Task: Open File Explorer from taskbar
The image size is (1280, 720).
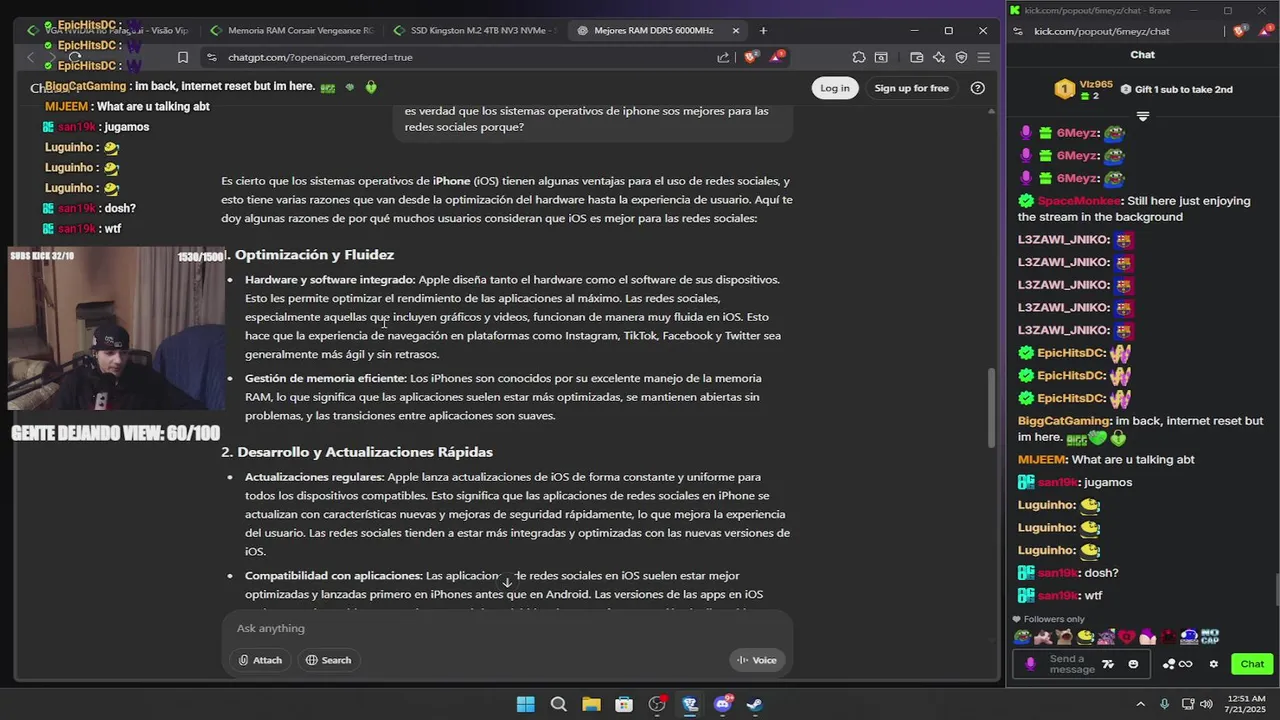Action: 591,704
